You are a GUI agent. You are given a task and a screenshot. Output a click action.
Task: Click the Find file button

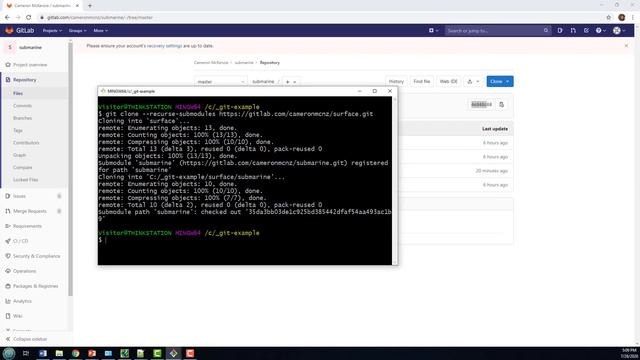(421, 81)
